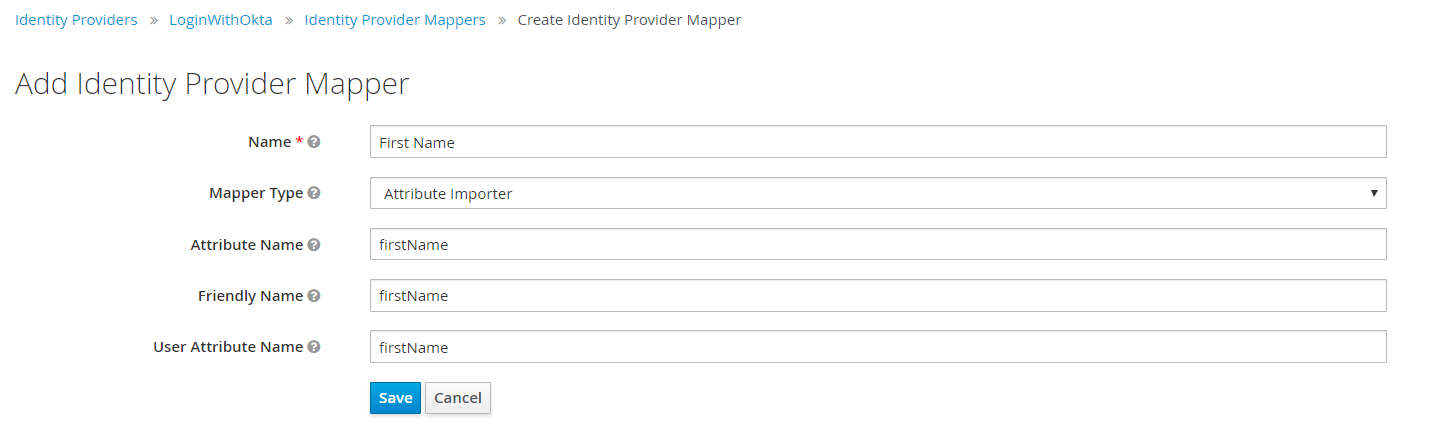Select the User Attribute Name input field

[x=877, y=347]
